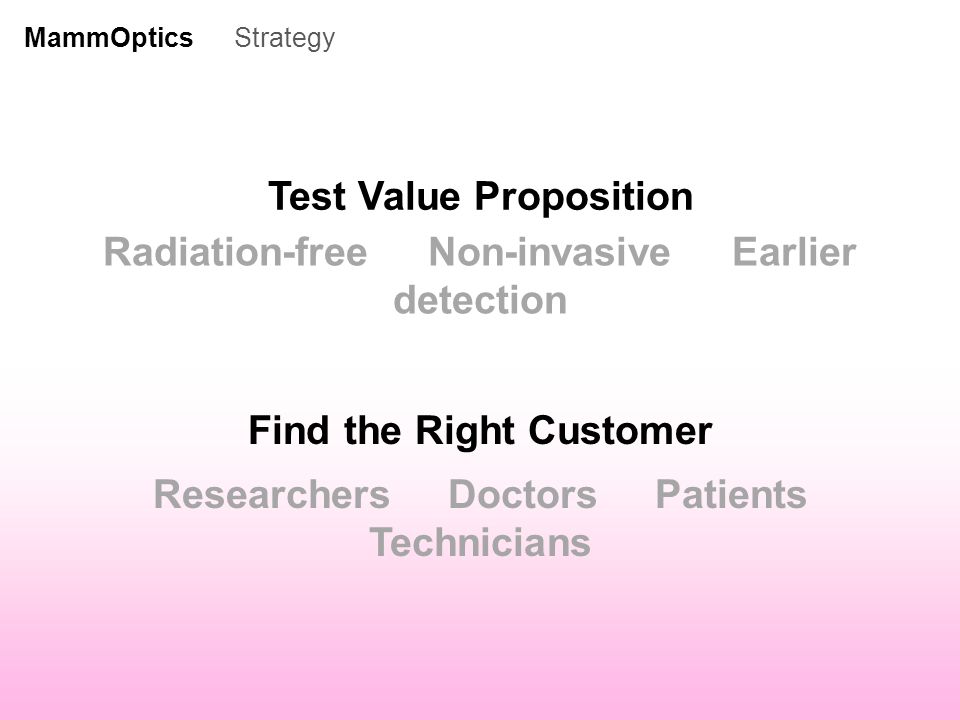Click the word Find in heading

point(289,430)
